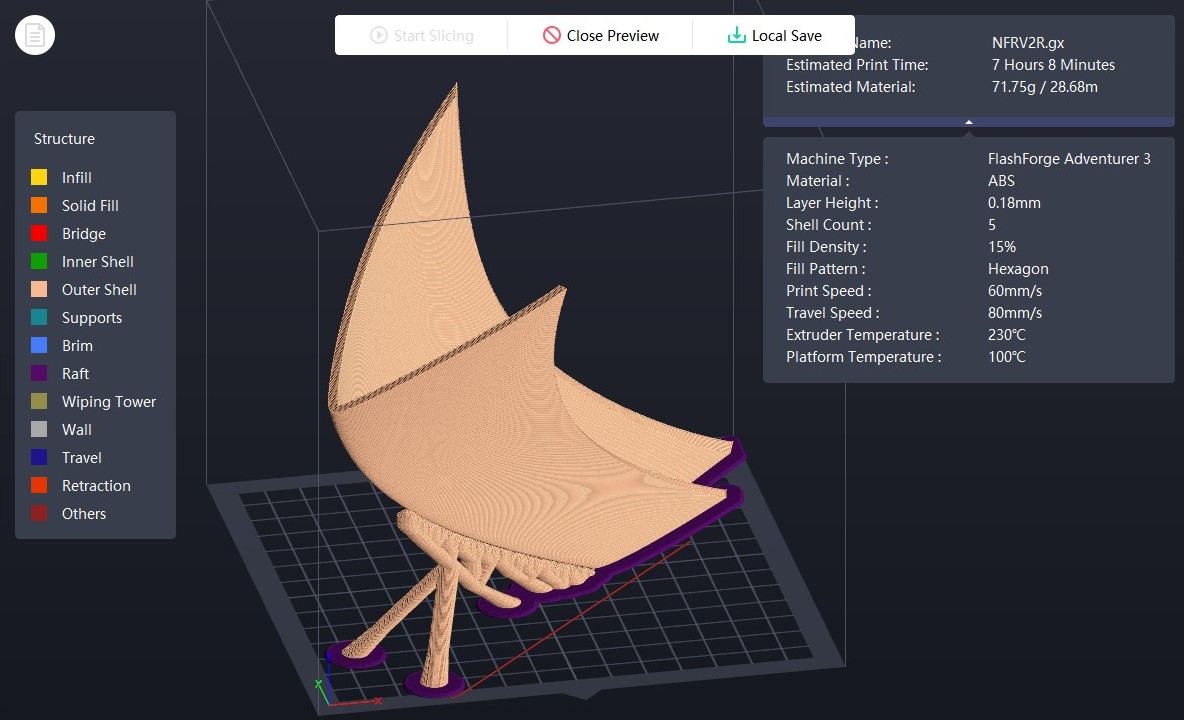Click the 'Bridge' legend label
This screenshot has height=720, width=1184.
click(x=84, y=234)
